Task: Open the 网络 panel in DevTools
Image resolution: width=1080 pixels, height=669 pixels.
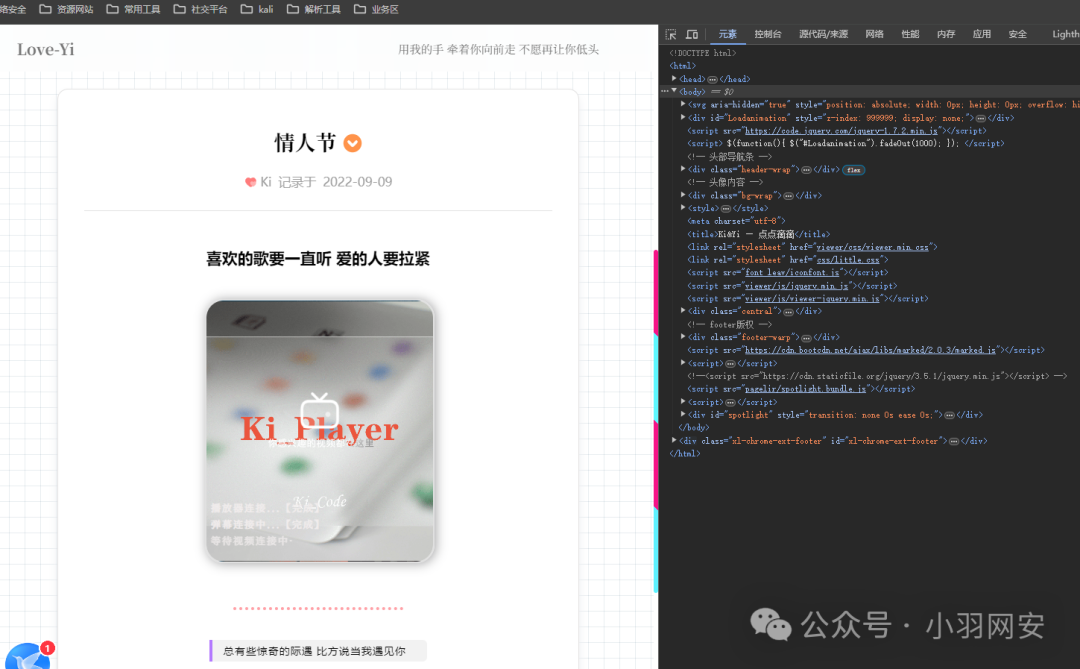Action: coord(873,33)
